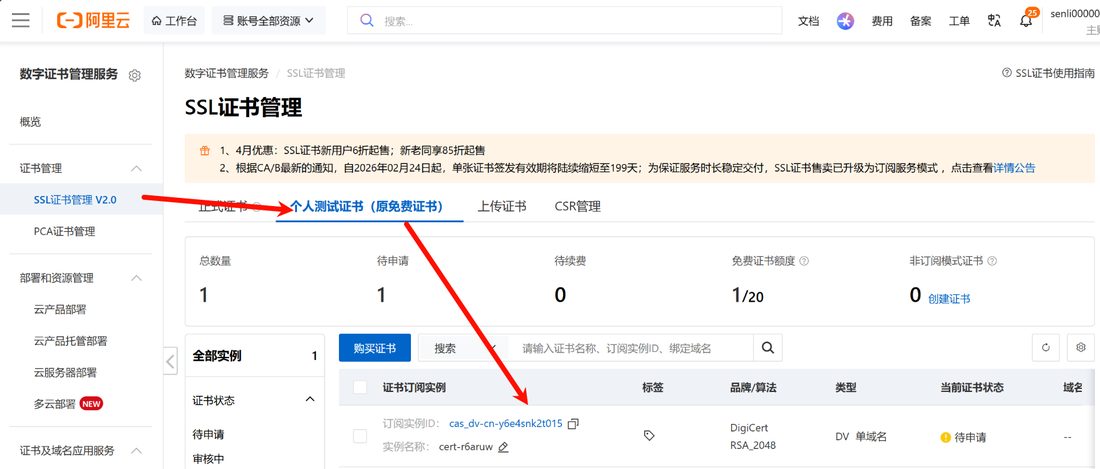Open the 搜索 type dropdown

pyautogui.click(x=463, y=348)
